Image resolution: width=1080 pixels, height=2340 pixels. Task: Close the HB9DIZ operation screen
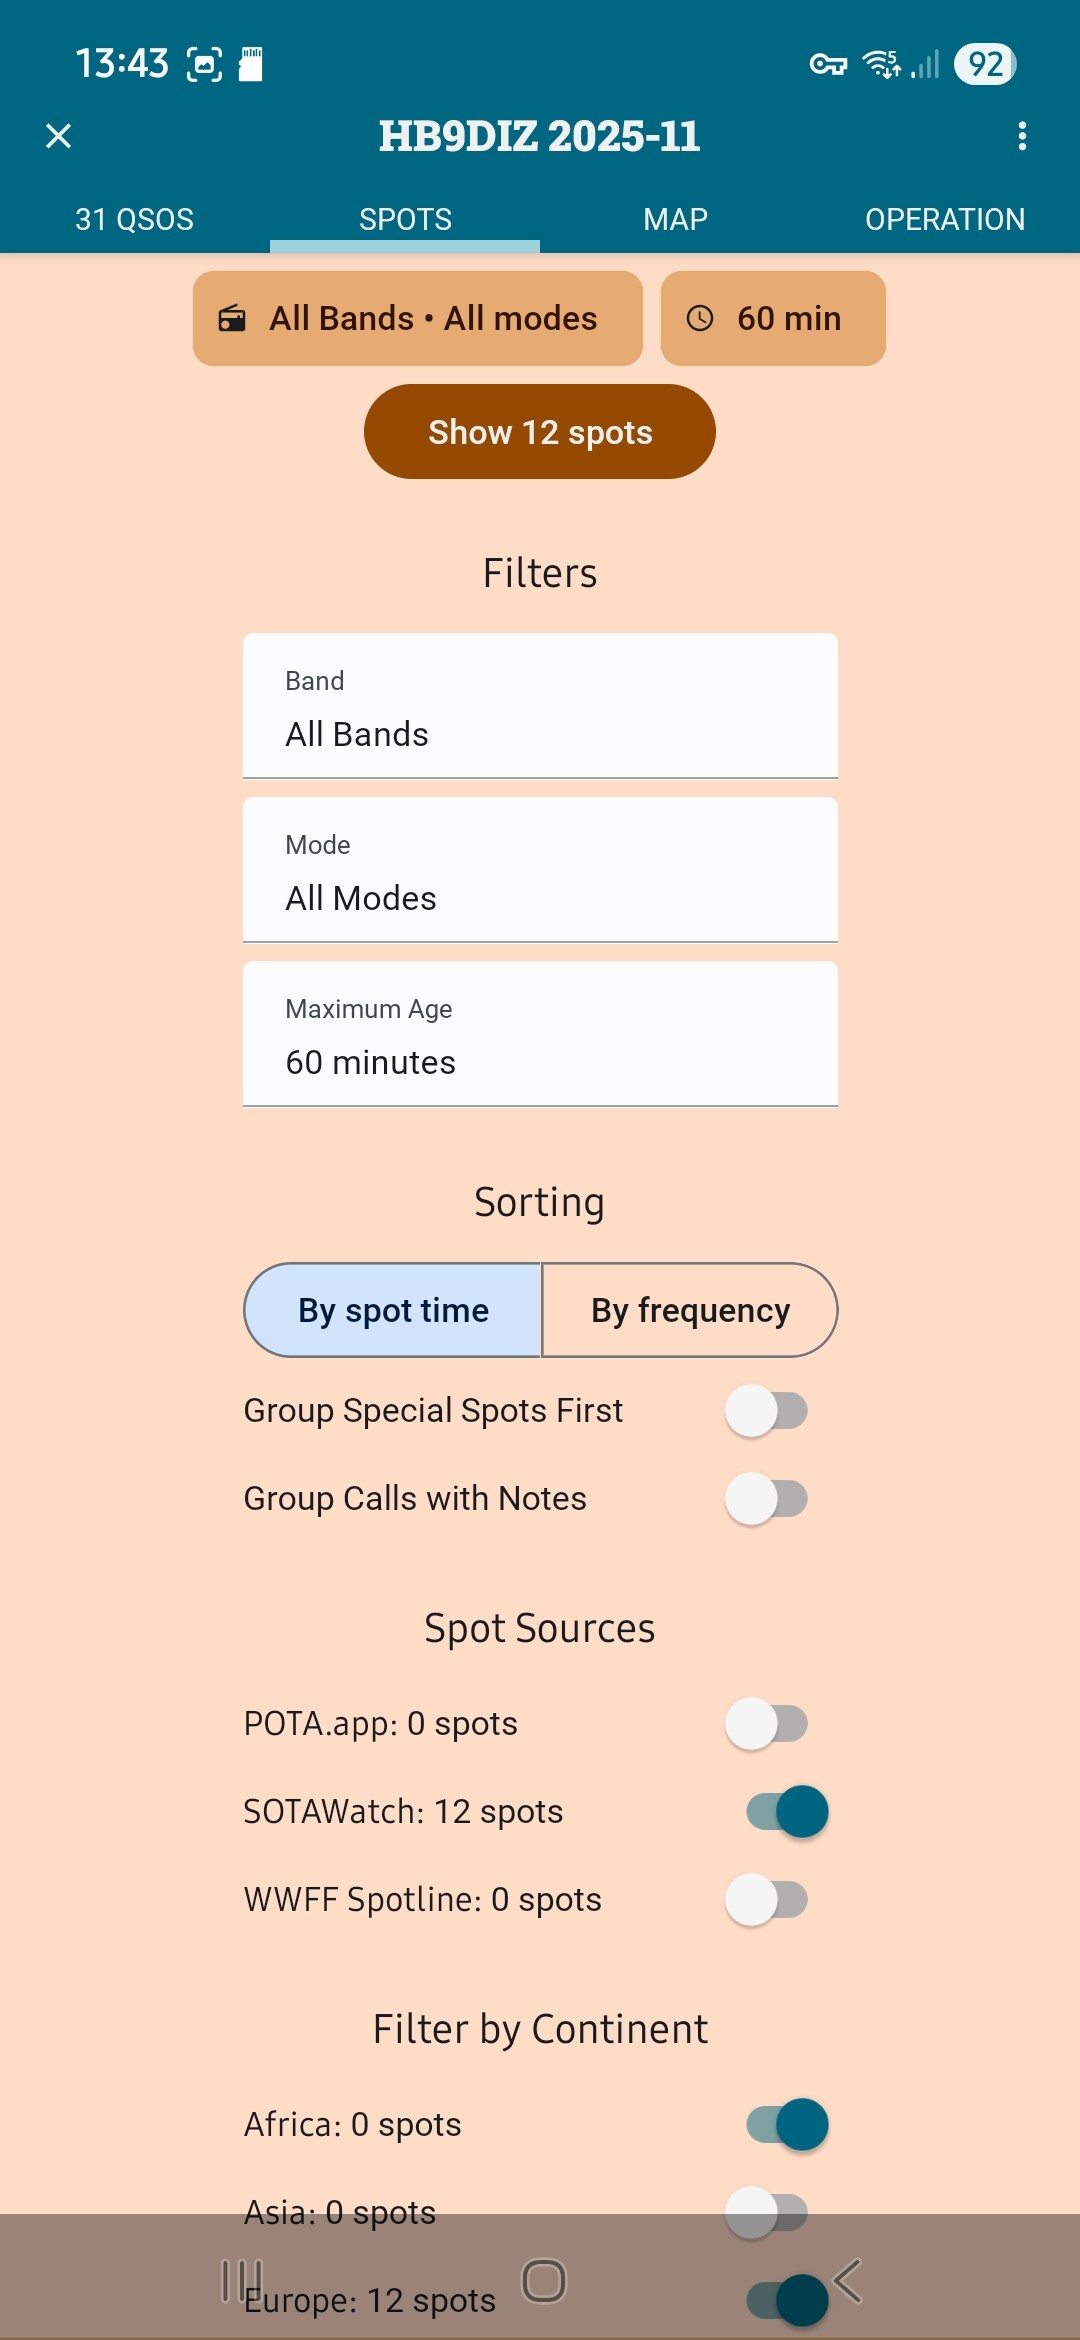coord(59,136)
